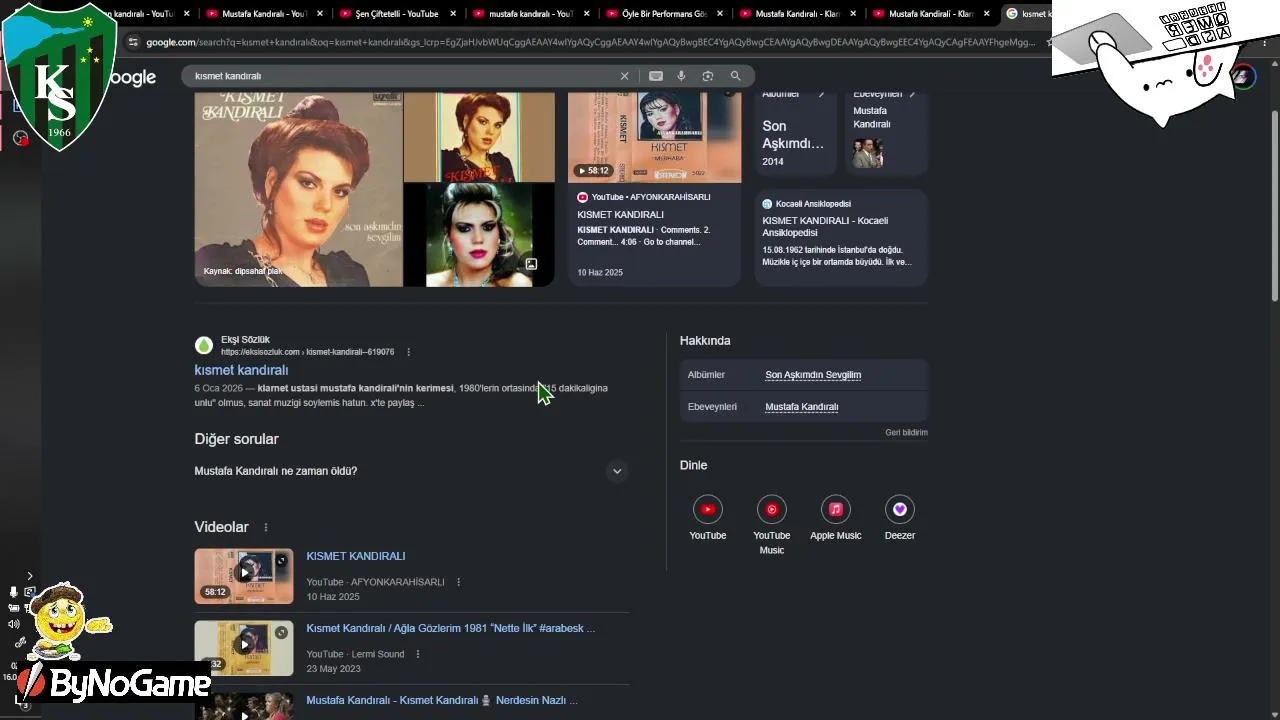This screenshot has width=1280, height=720.
Task: Click the Kocaeli Ansiklopedisi source icon
Action: pyautogui.click(x=767, y=204)
